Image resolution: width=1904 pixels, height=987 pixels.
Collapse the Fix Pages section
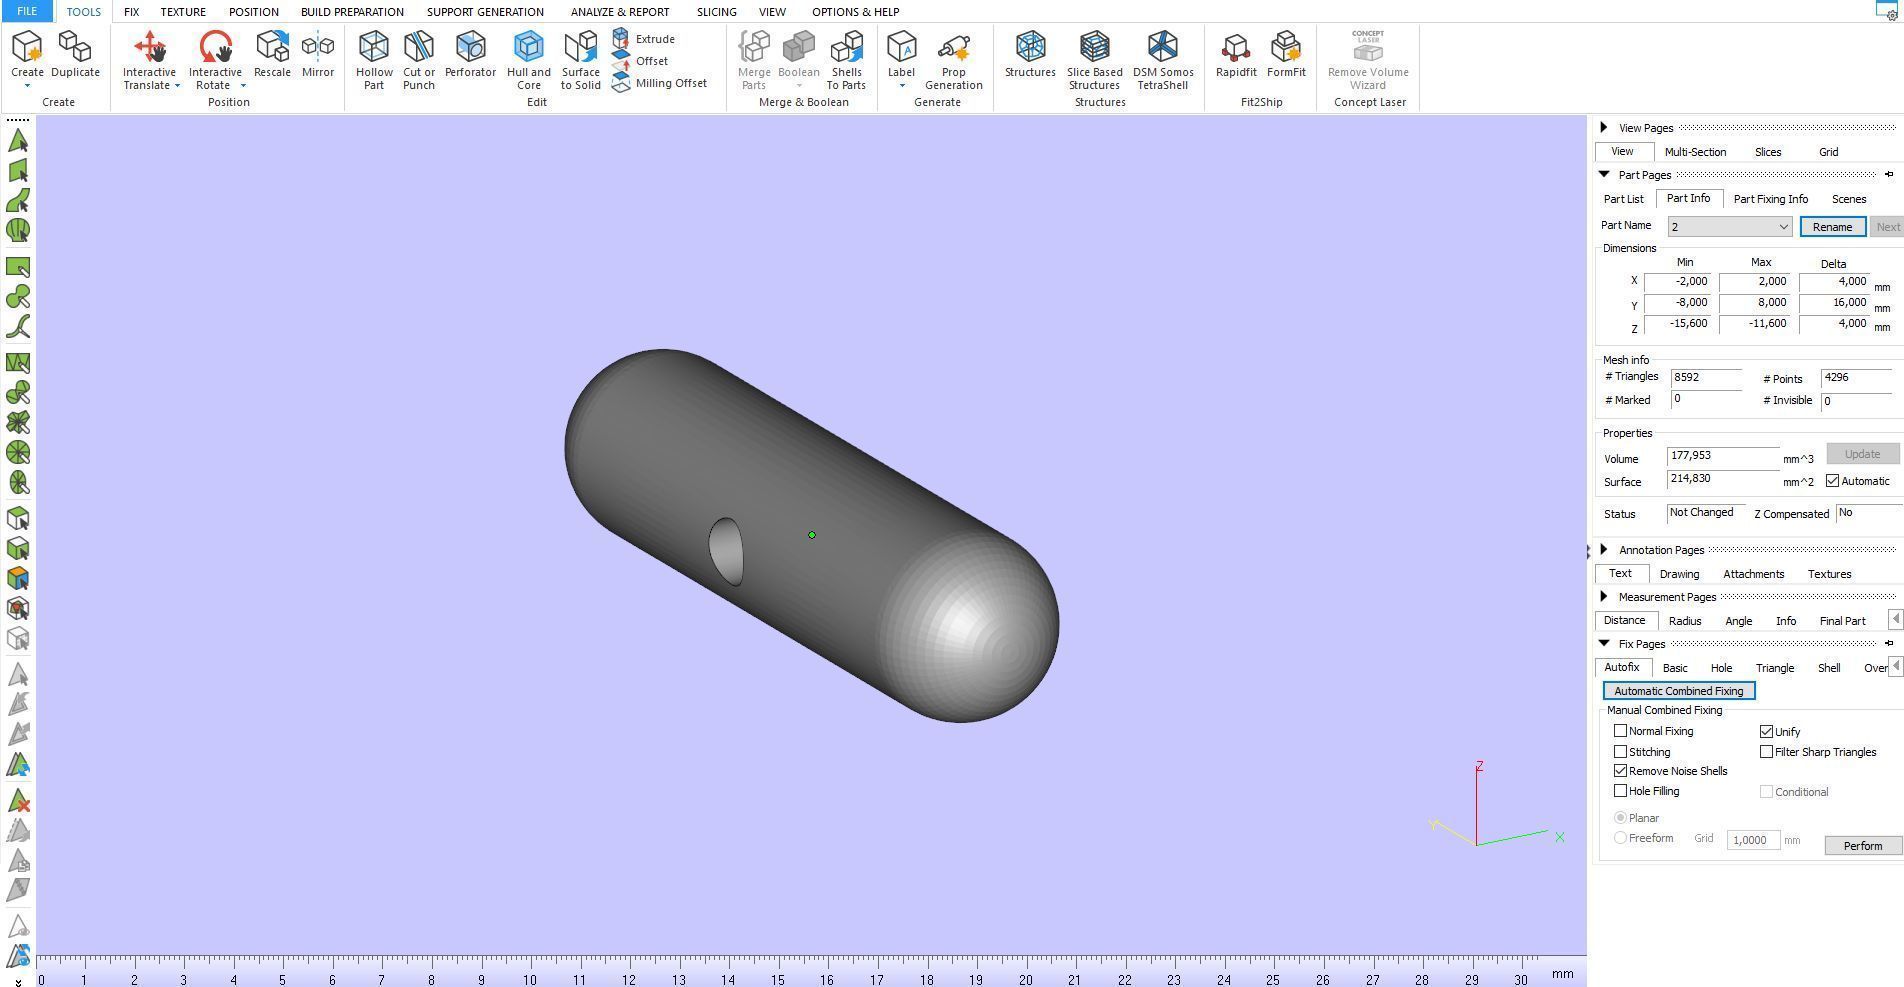click(x=1604, y=643)
